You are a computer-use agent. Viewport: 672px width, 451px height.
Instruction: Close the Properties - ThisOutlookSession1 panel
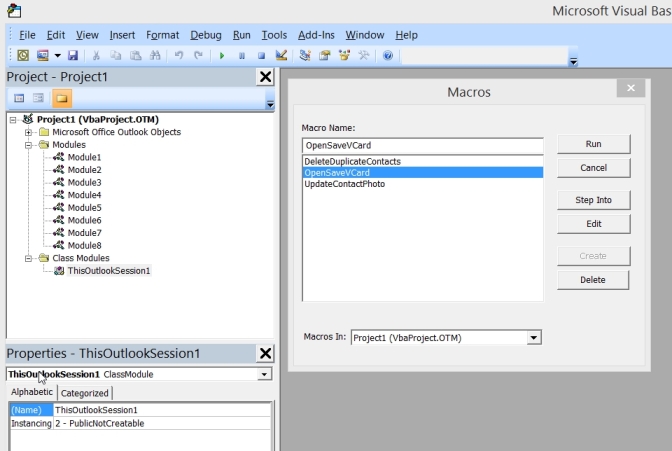[x=265, y=354]
